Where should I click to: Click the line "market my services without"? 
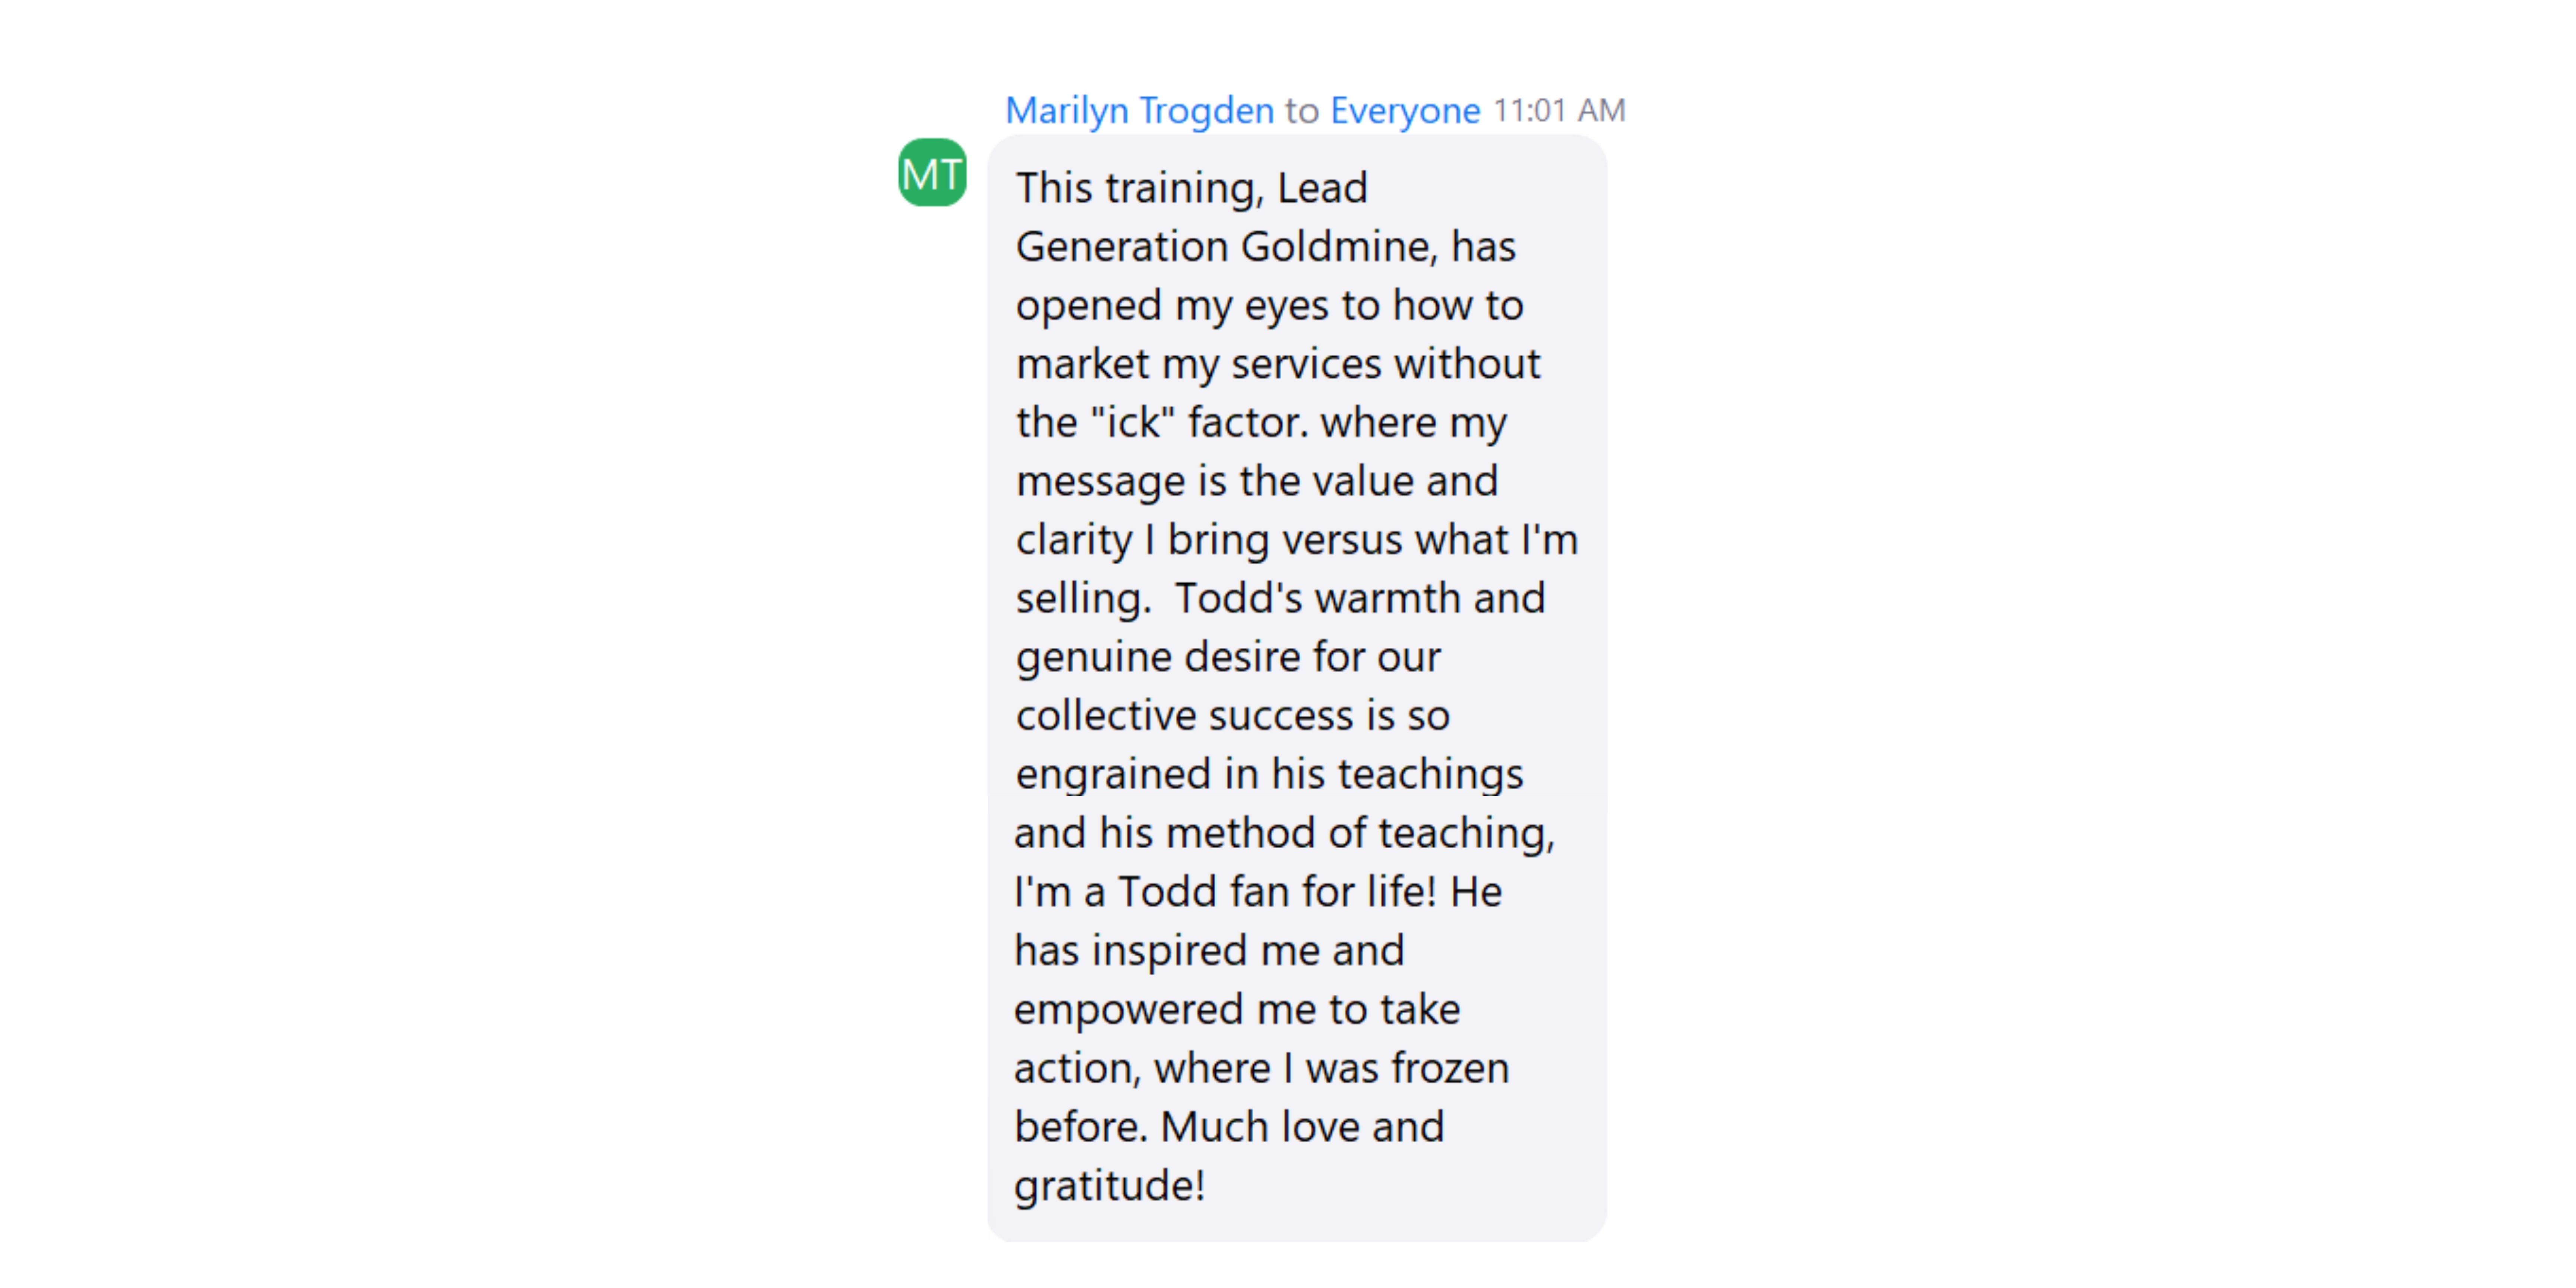click(1278, 364)
